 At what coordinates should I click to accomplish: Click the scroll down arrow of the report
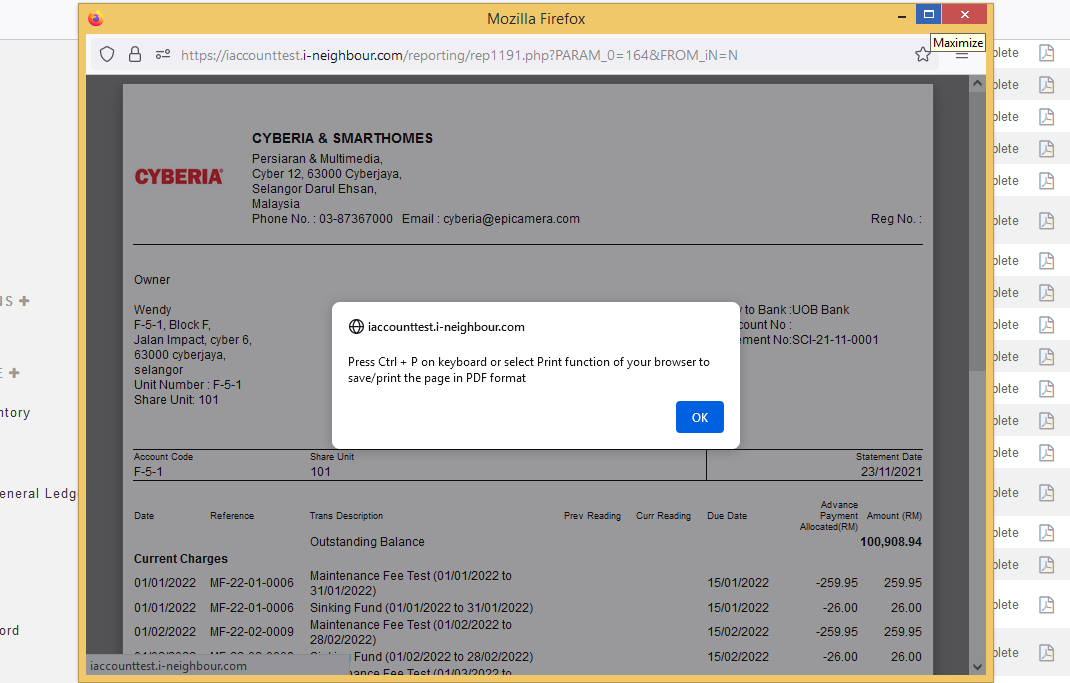[x=977, y=667]
